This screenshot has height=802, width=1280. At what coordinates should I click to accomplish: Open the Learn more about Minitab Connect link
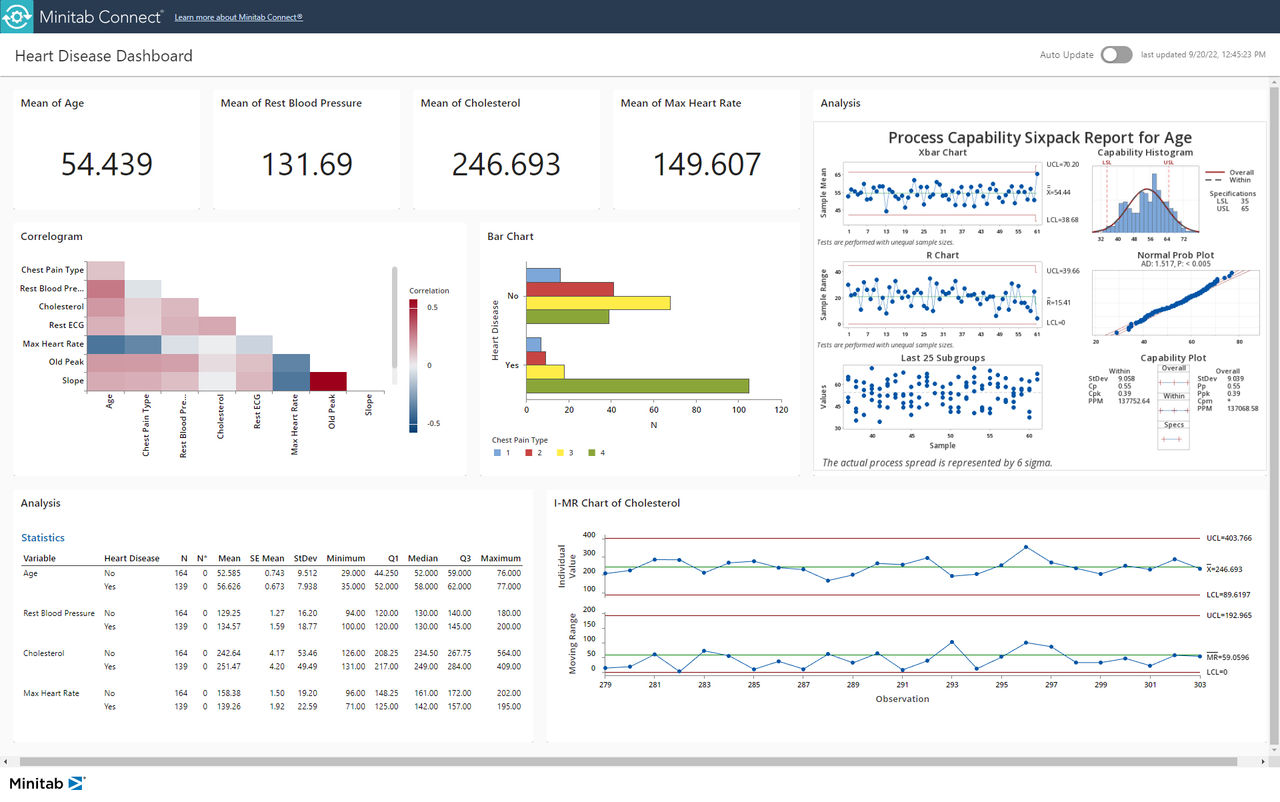point(237,17)
